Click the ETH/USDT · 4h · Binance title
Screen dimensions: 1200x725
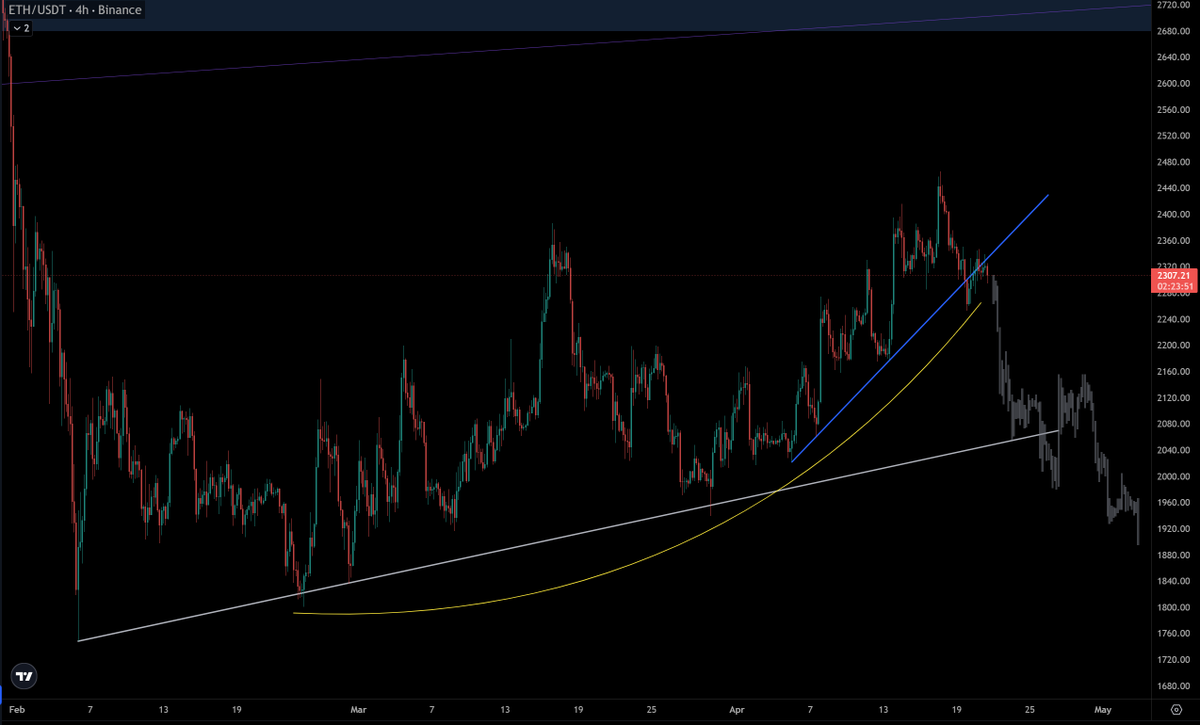pyautogui.click(x=74, y=10)
